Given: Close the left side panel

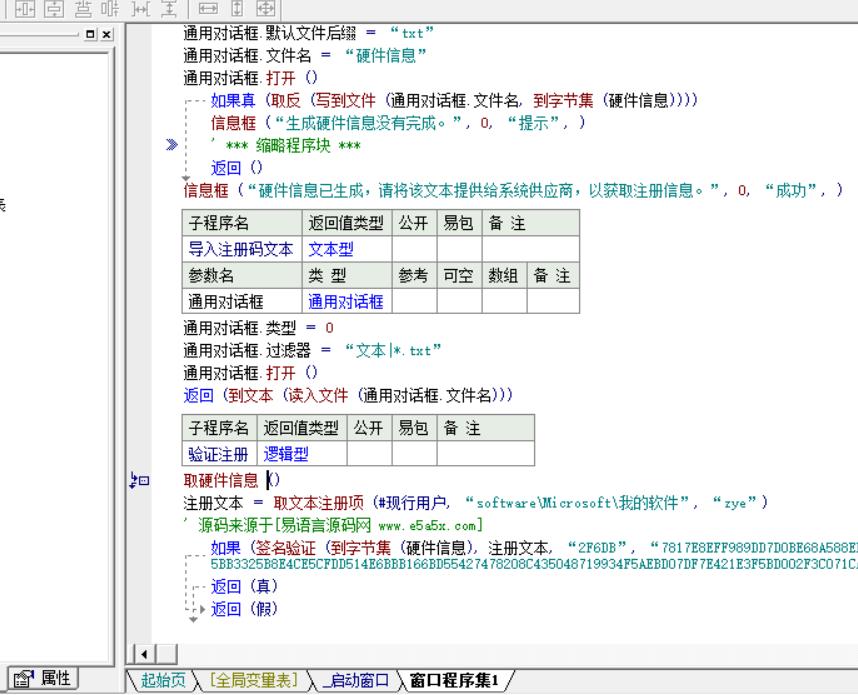Looking at the screenshot, I should coord(106,34).
